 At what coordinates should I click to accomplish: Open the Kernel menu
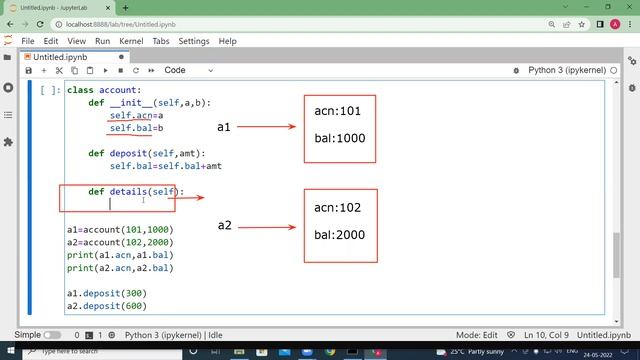131,41
